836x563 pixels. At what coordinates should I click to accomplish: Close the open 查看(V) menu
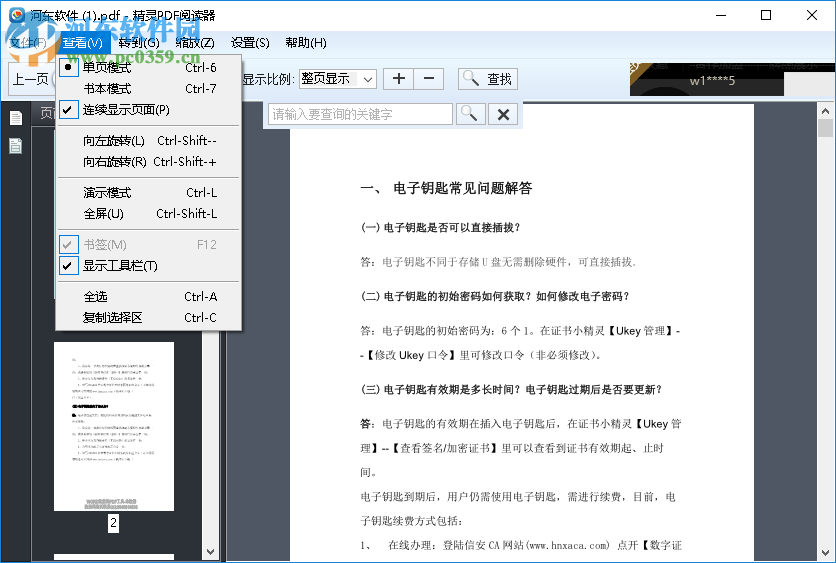(x=83, y=43)
